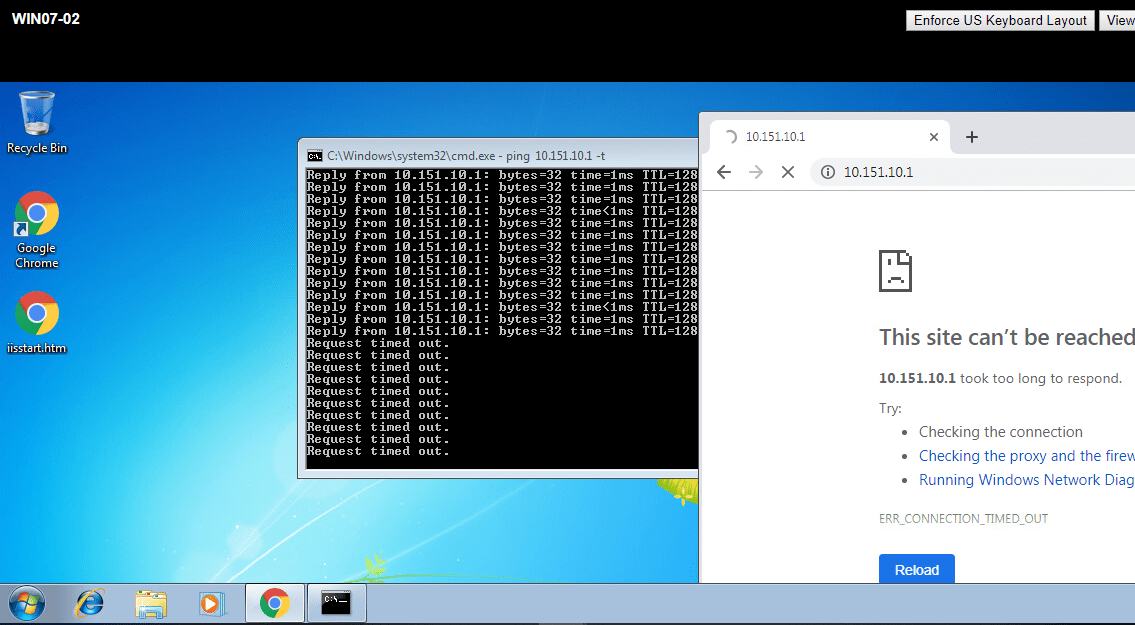Click the Windows Start orb

point(27,603)
